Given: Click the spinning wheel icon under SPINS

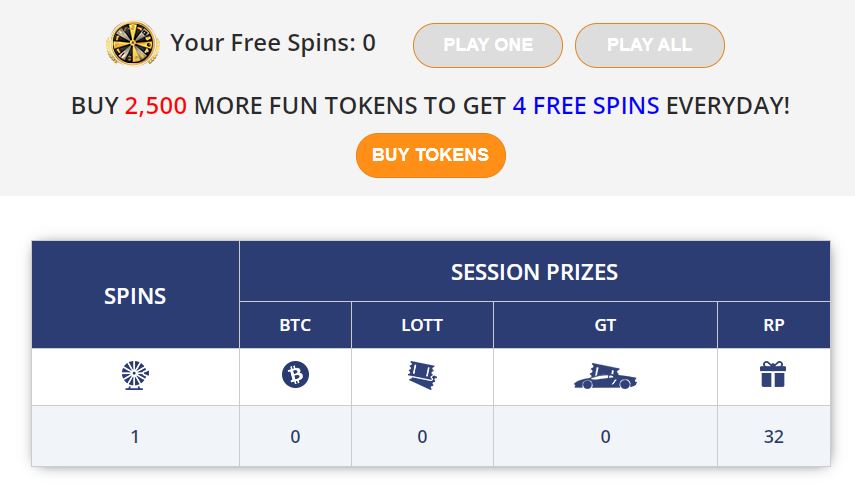Looking at the screenshot, I should (x=135, y=375).
